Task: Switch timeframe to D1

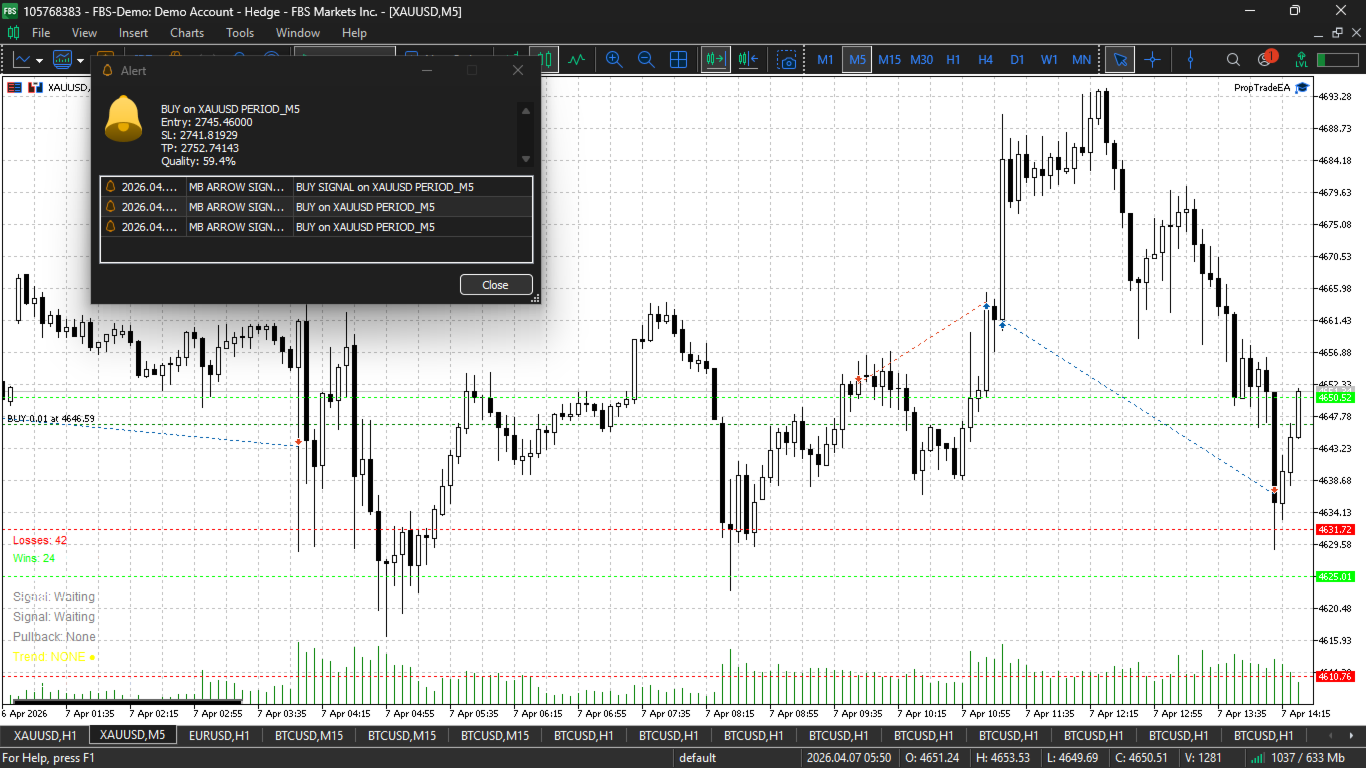Action: (x=1017, y=59)
